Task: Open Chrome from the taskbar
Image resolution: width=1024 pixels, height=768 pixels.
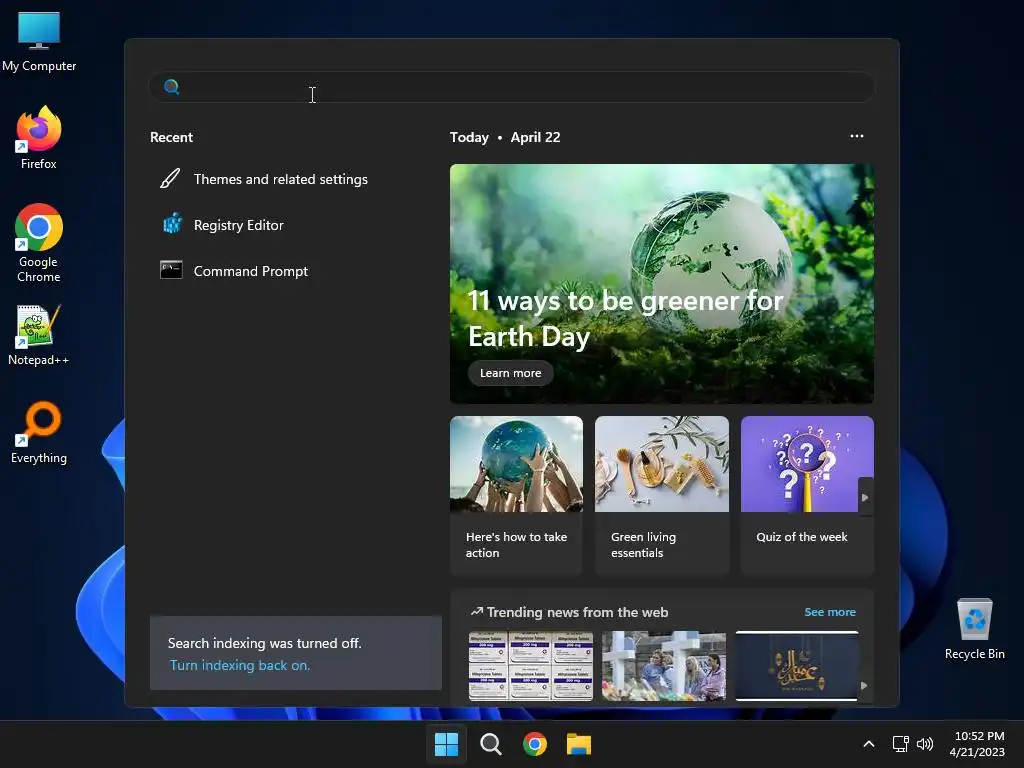Action: click(x=535, y=744)
